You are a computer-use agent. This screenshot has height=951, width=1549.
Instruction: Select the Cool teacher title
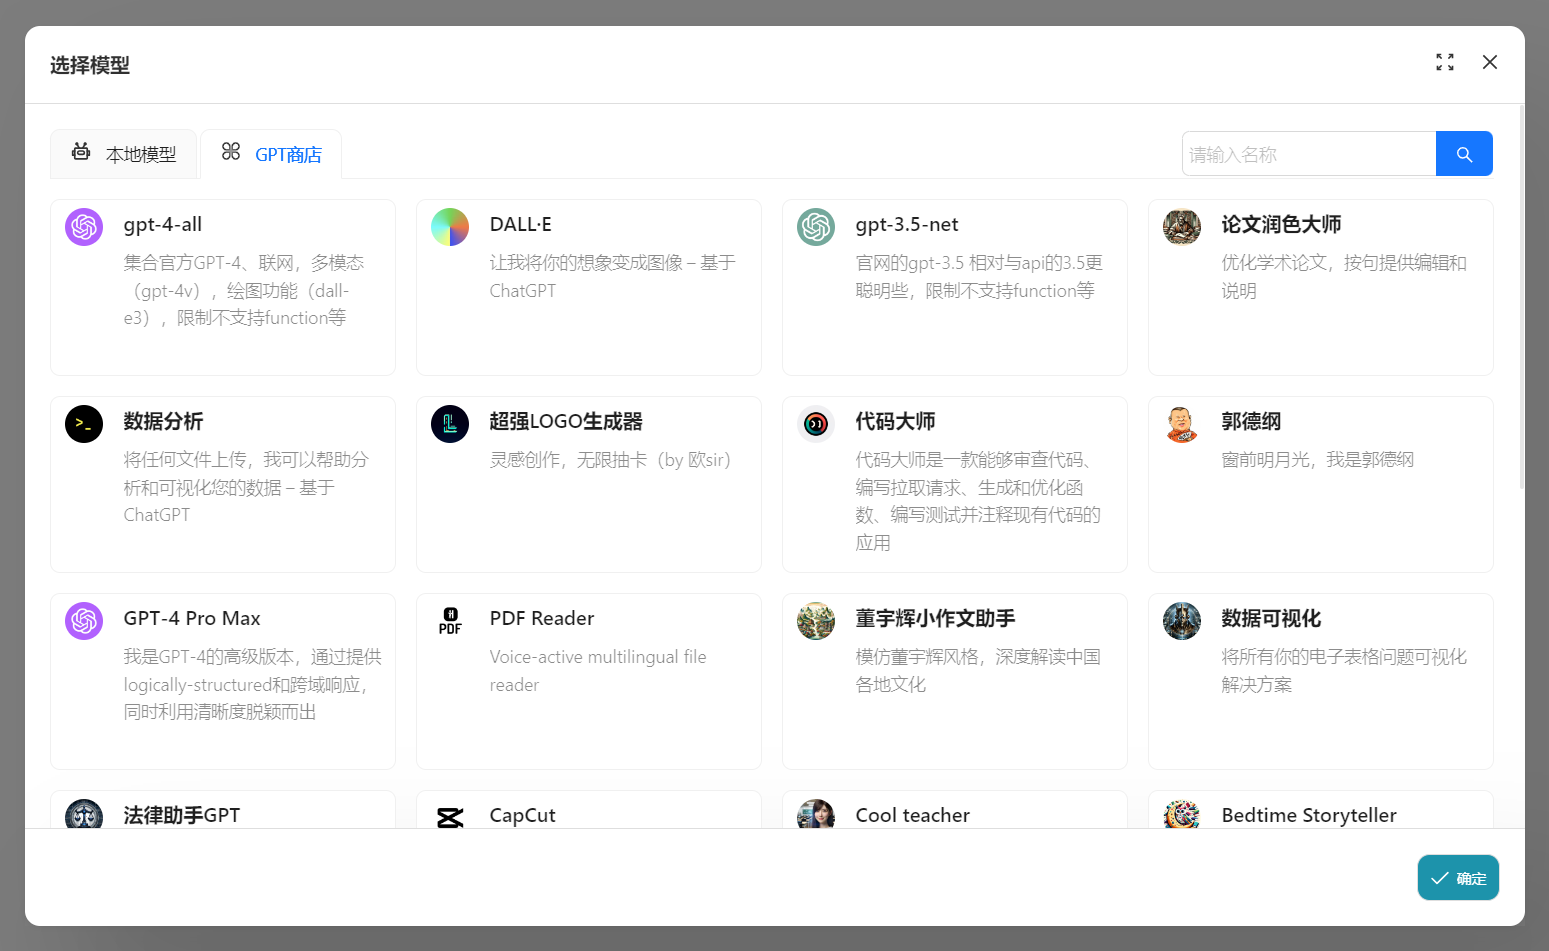click(913, 816)
